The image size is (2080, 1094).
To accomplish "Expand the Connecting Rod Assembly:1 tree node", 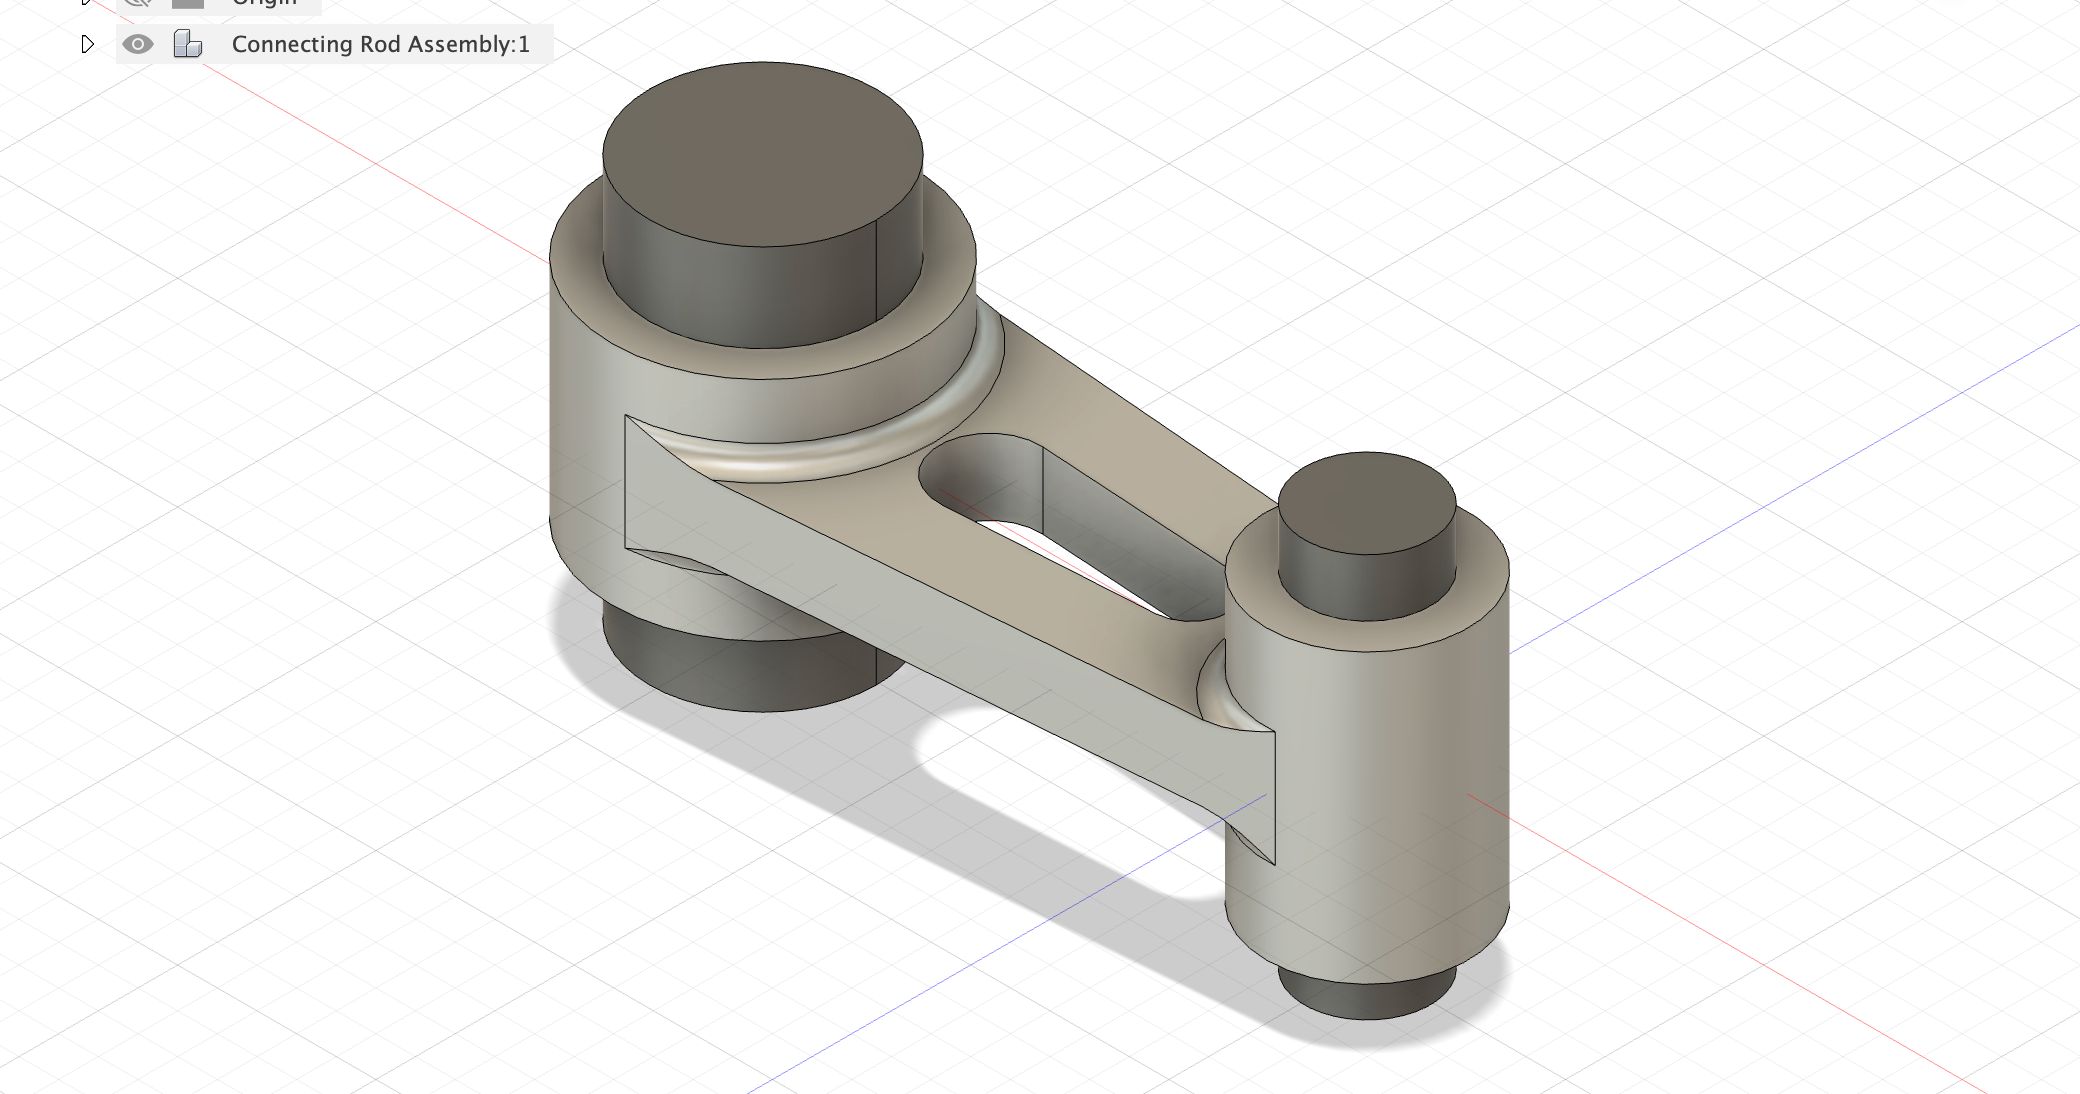I will (87, 44).
